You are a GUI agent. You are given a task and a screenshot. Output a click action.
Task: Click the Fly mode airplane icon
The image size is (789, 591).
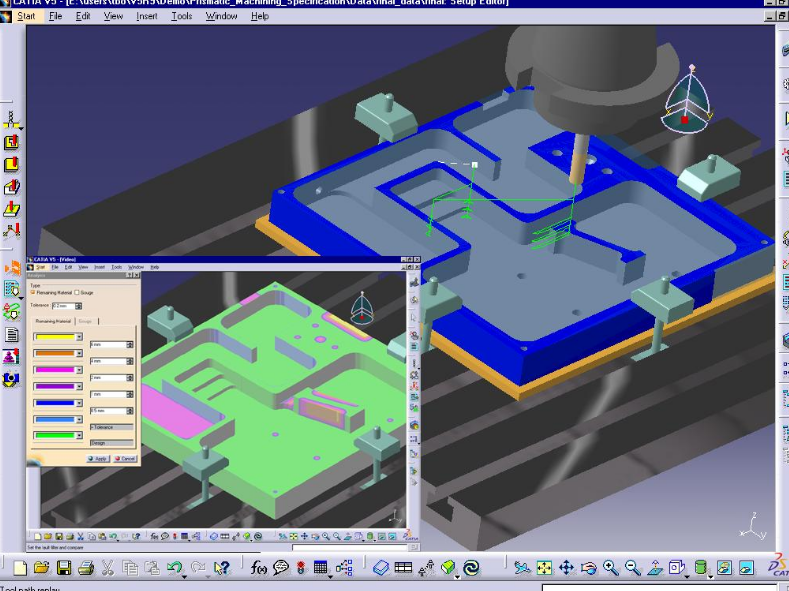click(x=522, y=568)
